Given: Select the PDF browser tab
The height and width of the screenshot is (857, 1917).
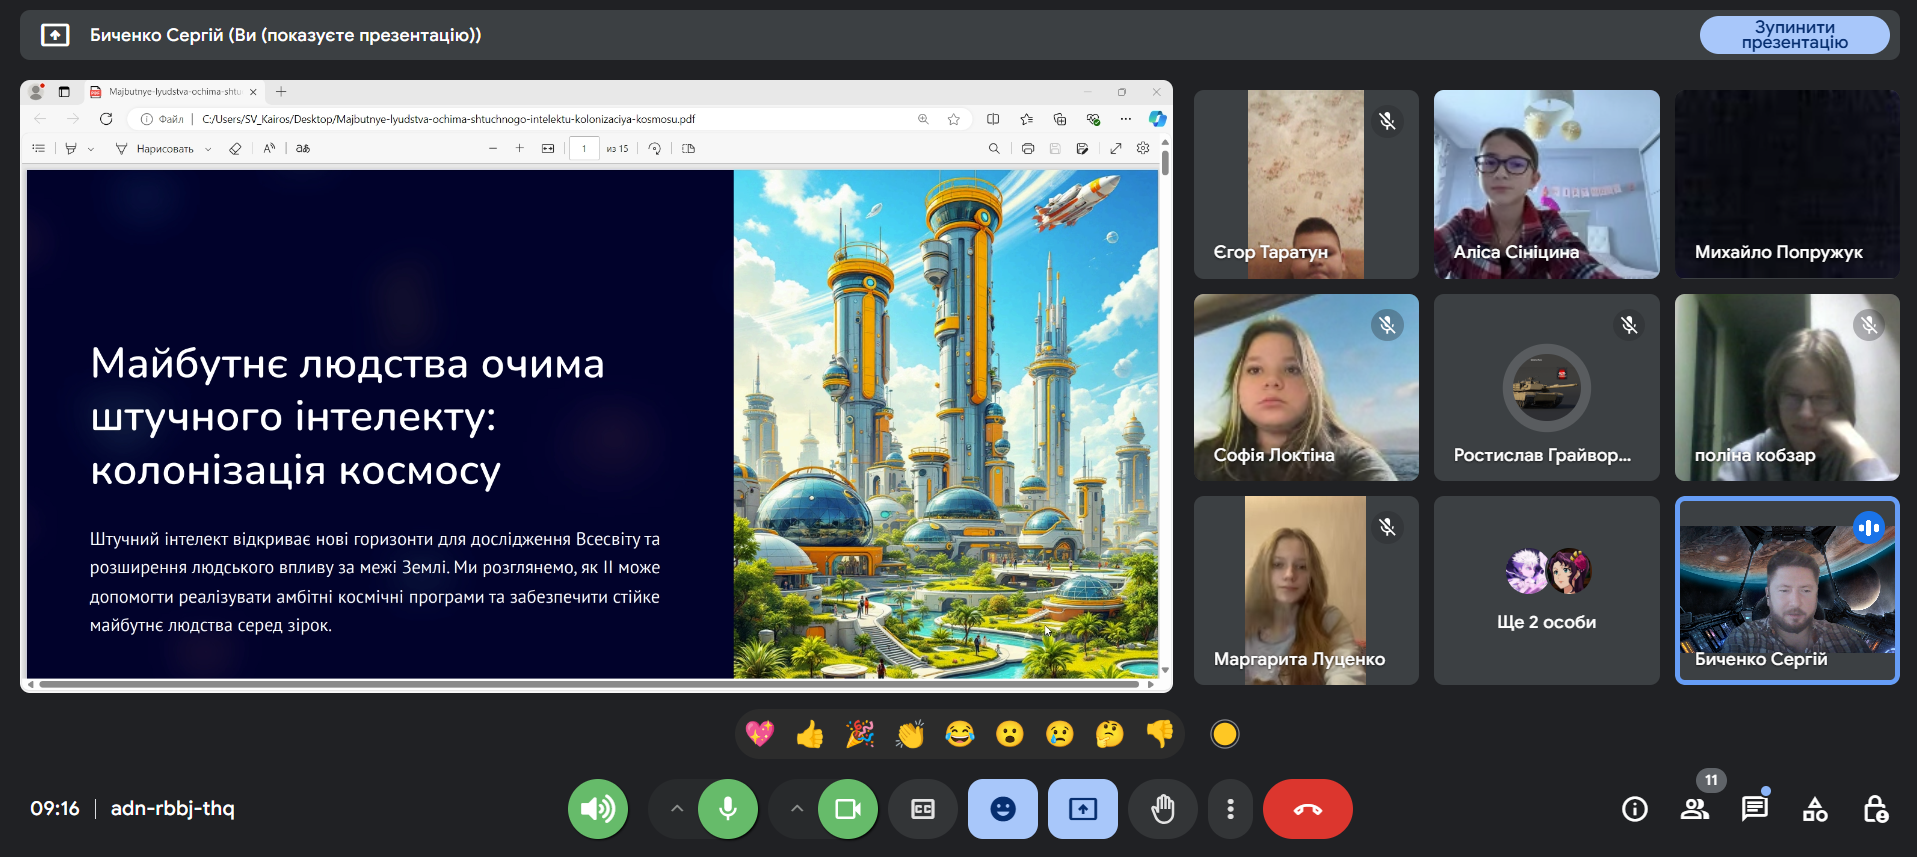Looking at the screenshot, I should 174,92.
